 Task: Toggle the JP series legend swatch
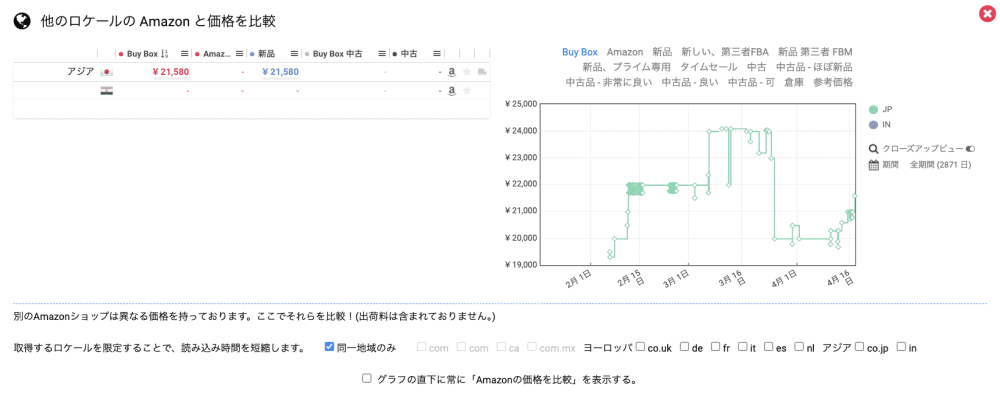click(x=873, y=109)
